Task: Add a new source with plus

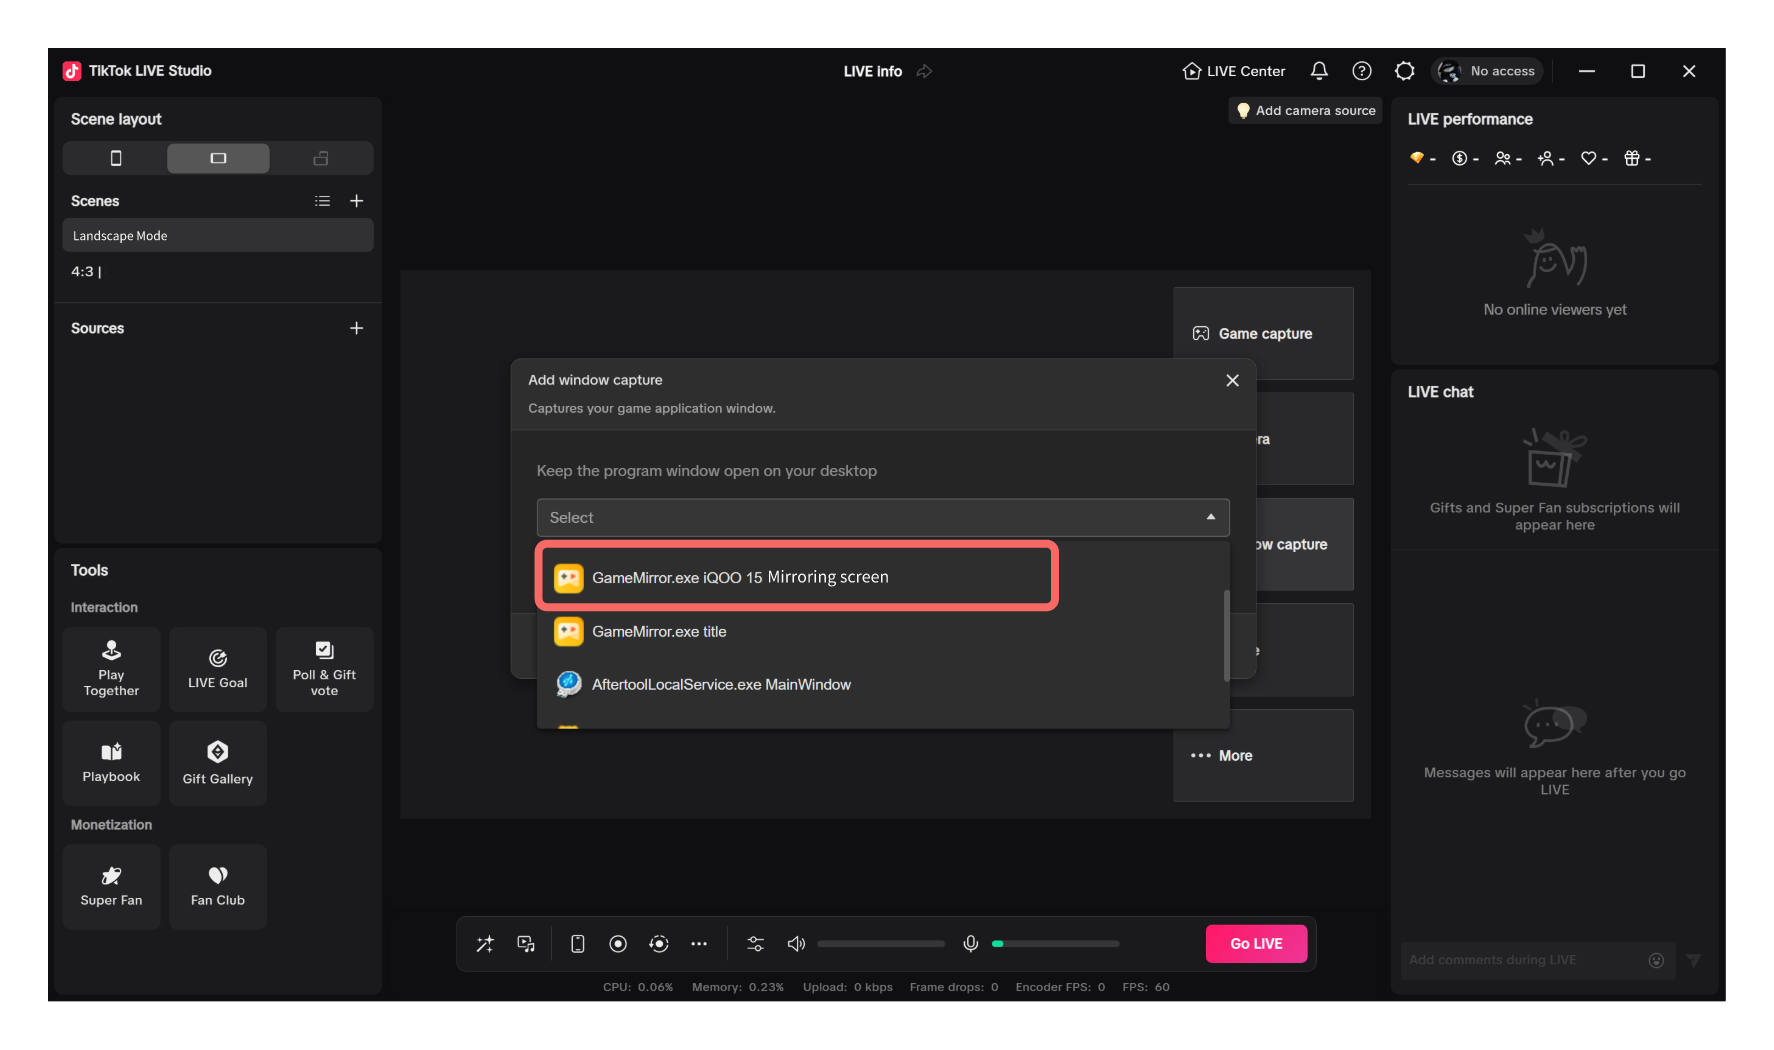Action: 356,328
